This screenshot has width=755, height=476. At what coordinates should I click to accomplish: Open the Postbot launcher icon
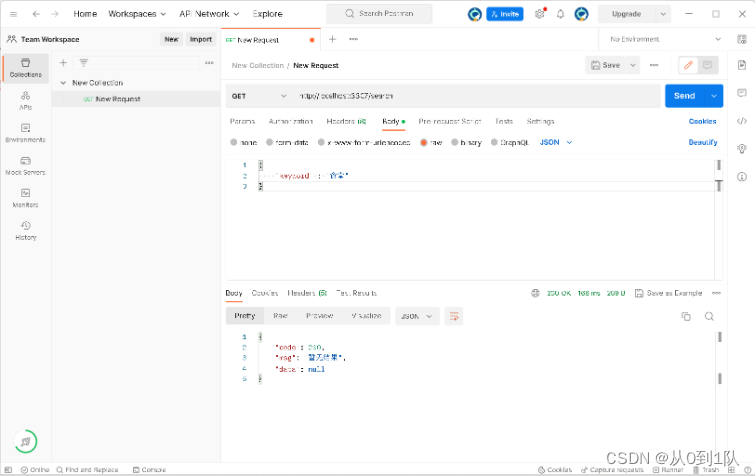tap(26, 441)
